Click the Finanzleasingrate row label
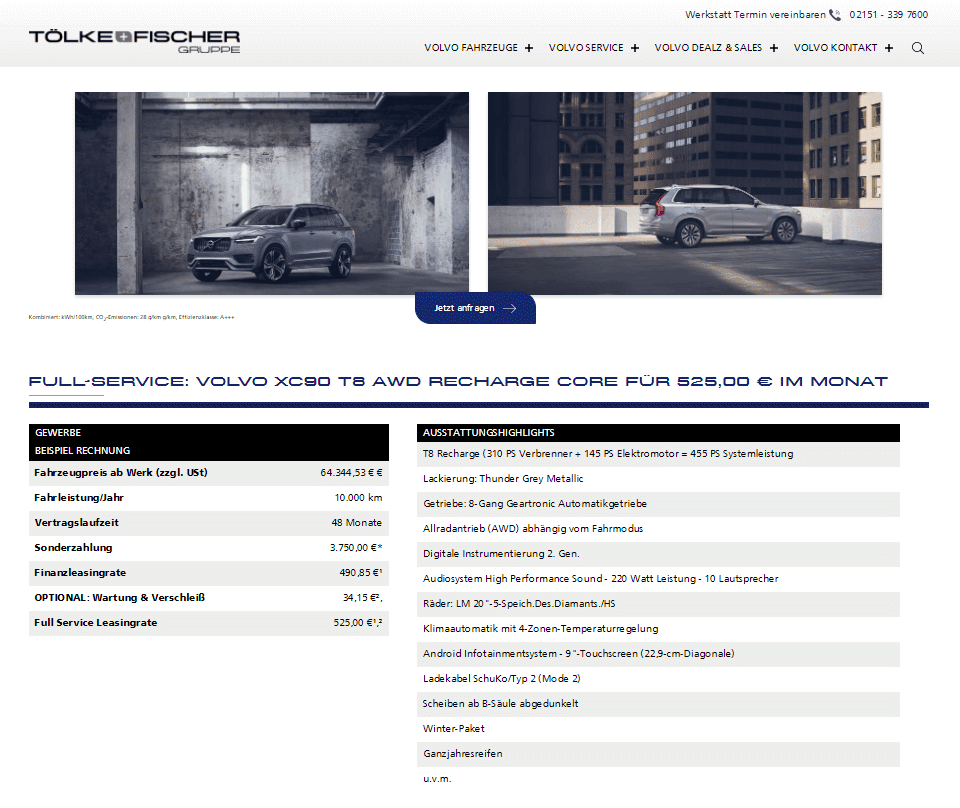This screenshot has height=808, width=960. point(80,573)
